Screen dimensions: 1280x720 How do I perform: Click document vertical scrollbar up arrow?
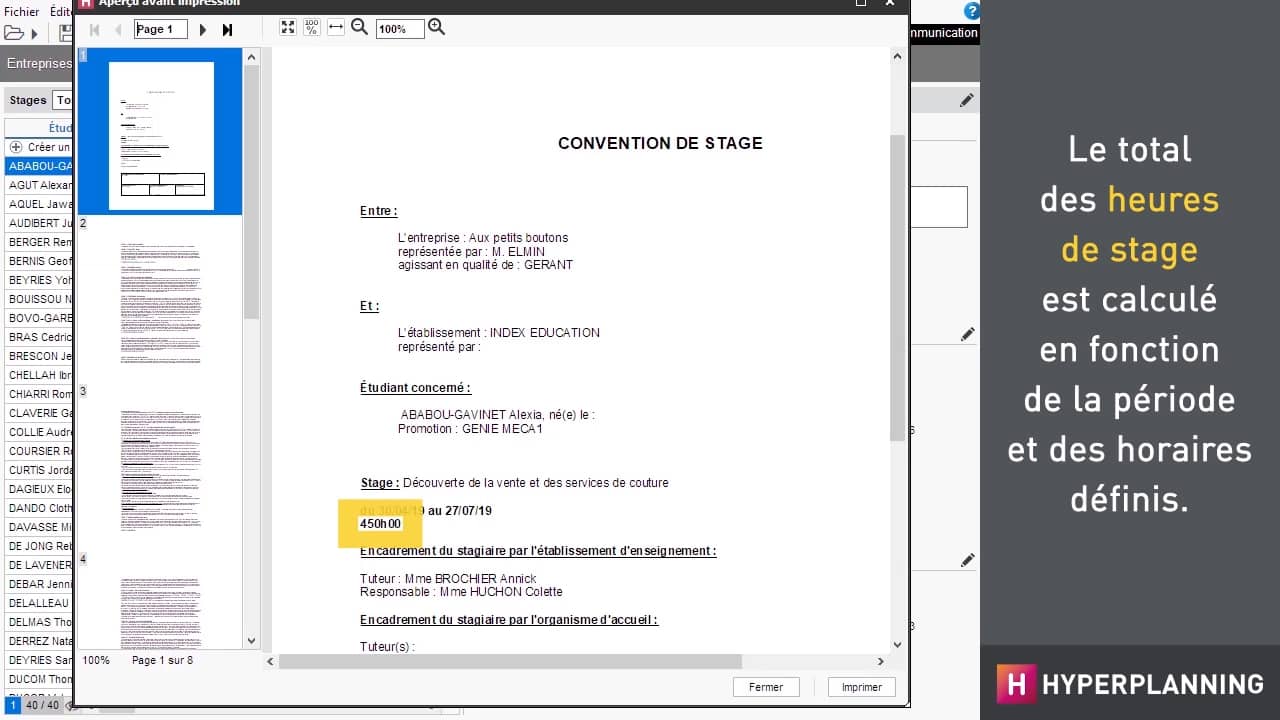[897, 57]
